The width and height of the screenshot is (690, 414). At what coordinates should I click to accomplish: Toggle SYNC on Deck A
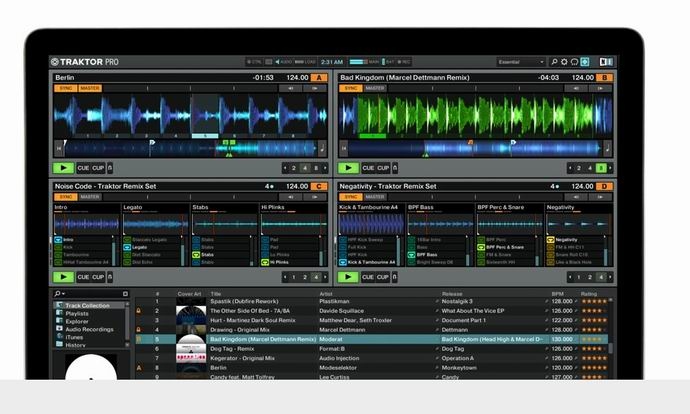tap(66, 88)
